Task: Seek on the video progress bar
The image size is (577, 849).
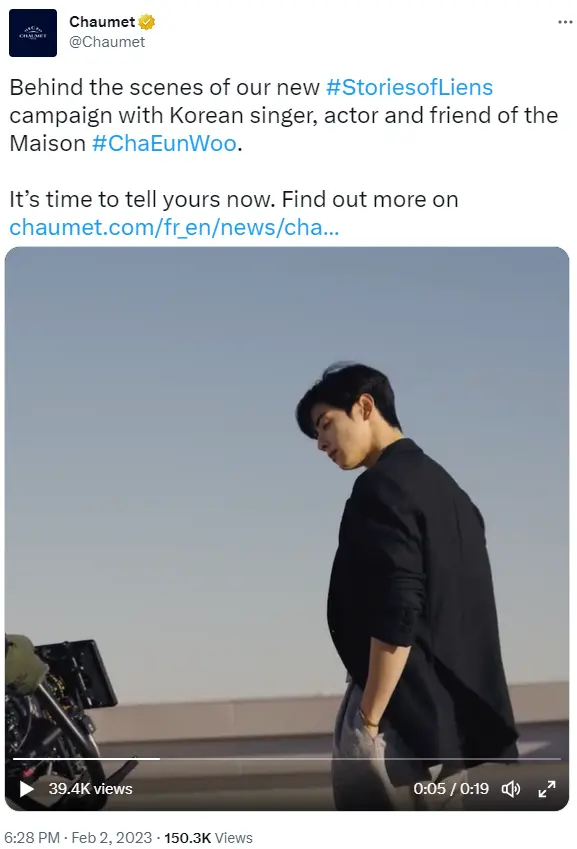Action: [287, 759]
